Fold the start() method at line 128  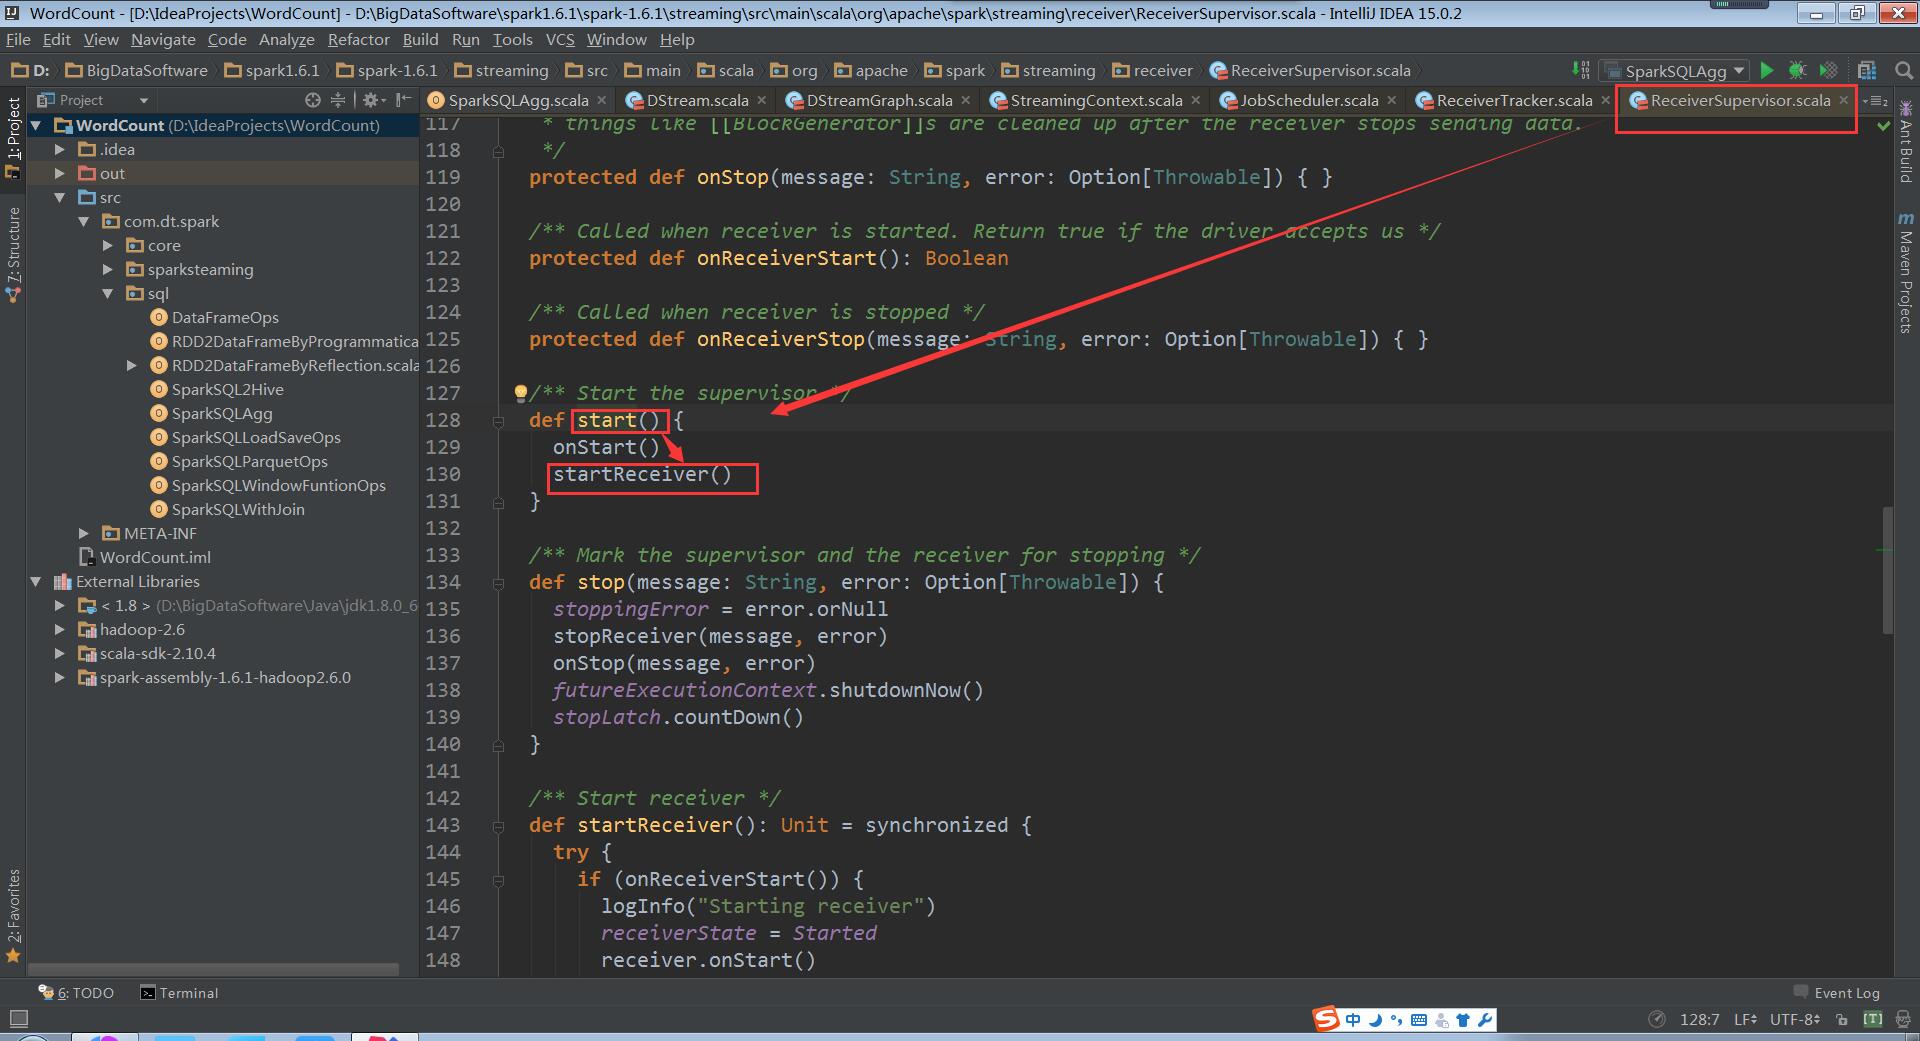[x=498, y=421]
